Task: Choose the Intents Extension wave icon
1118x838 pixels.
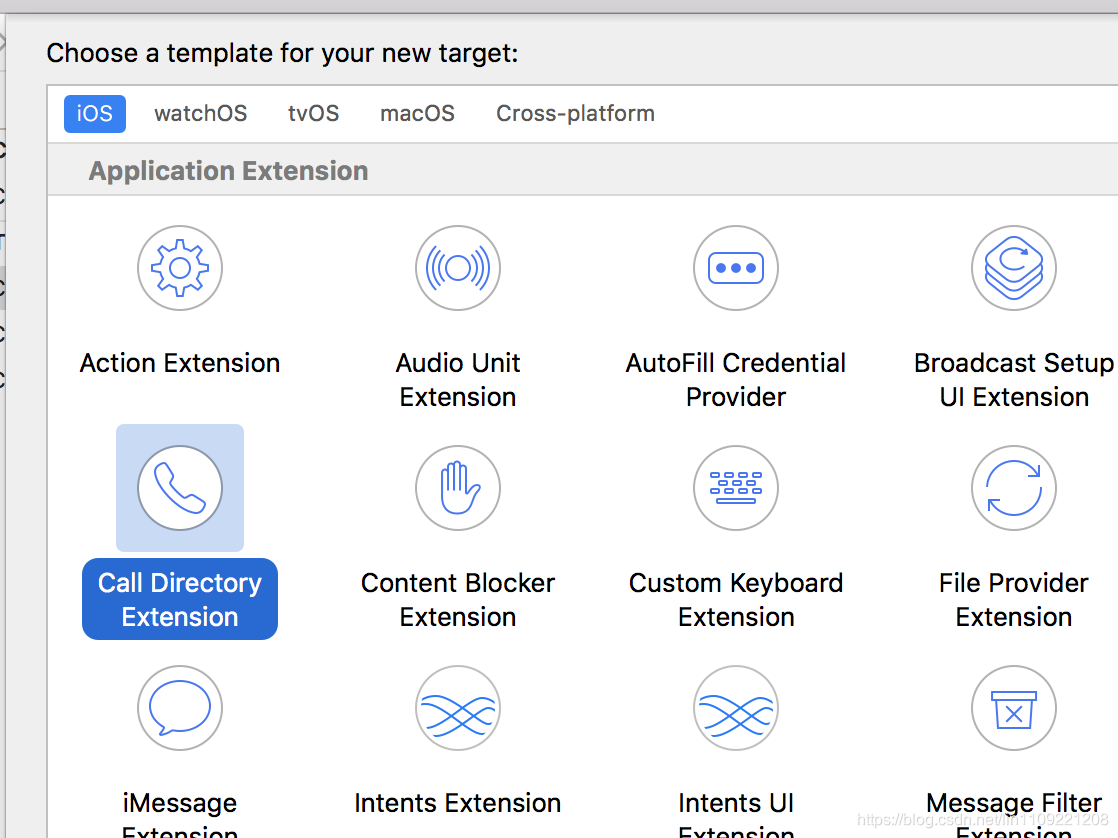Action: point(458,708)
